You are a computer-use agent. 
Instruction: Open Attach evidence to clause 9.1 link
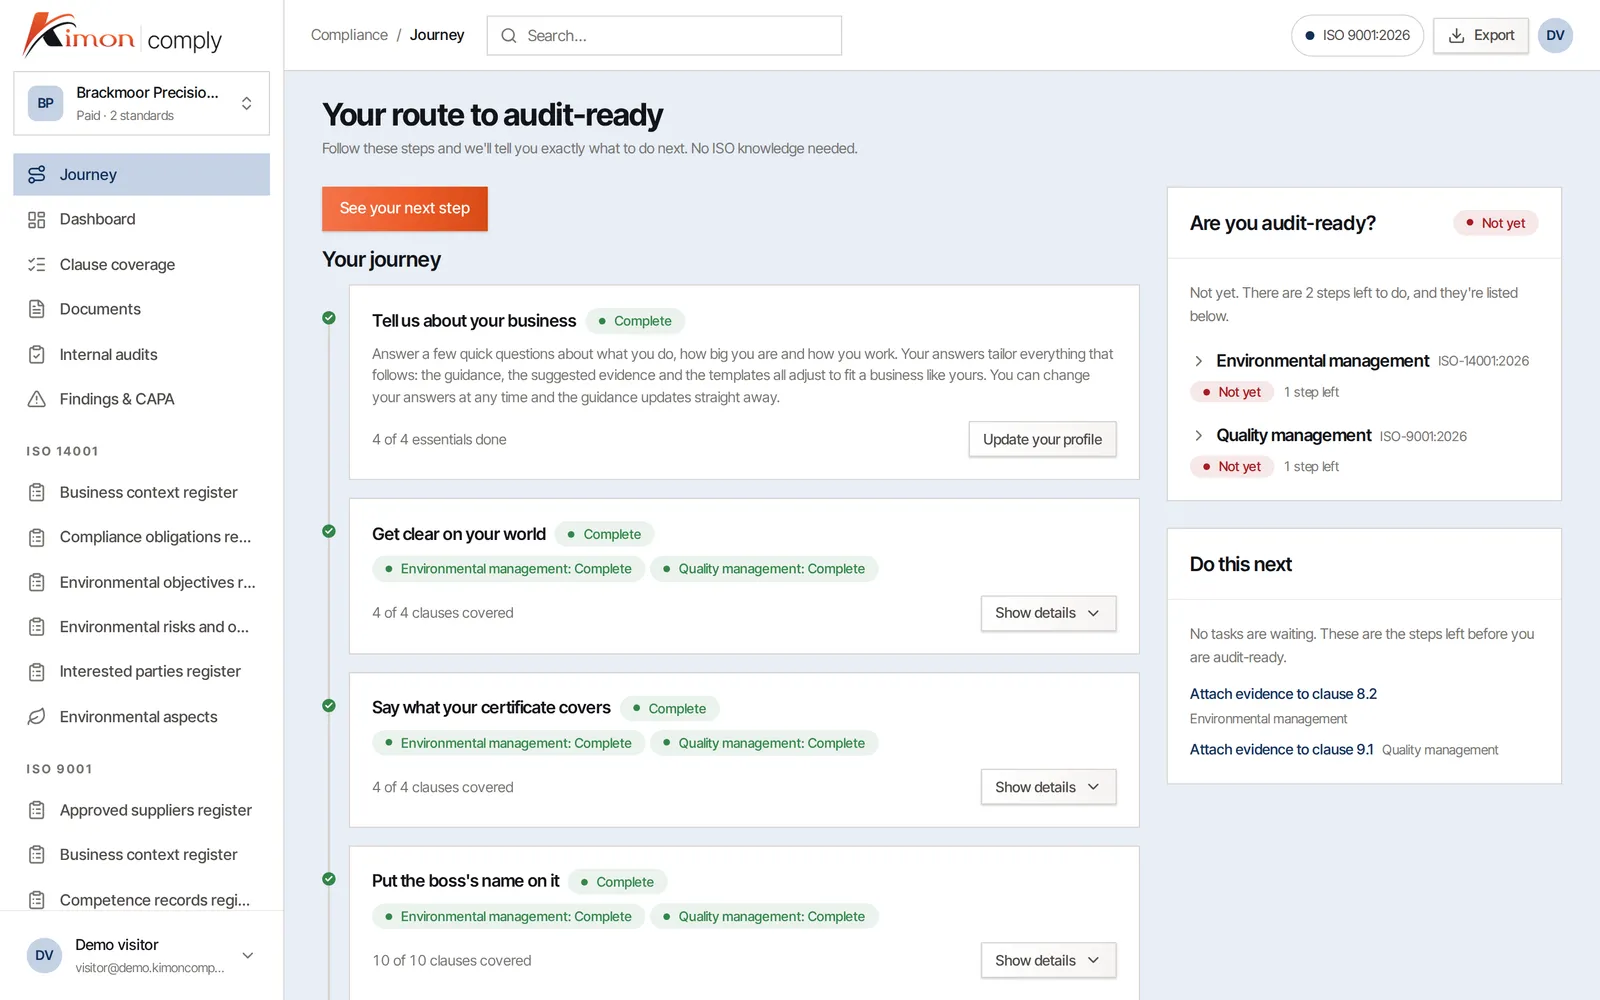1281,749
